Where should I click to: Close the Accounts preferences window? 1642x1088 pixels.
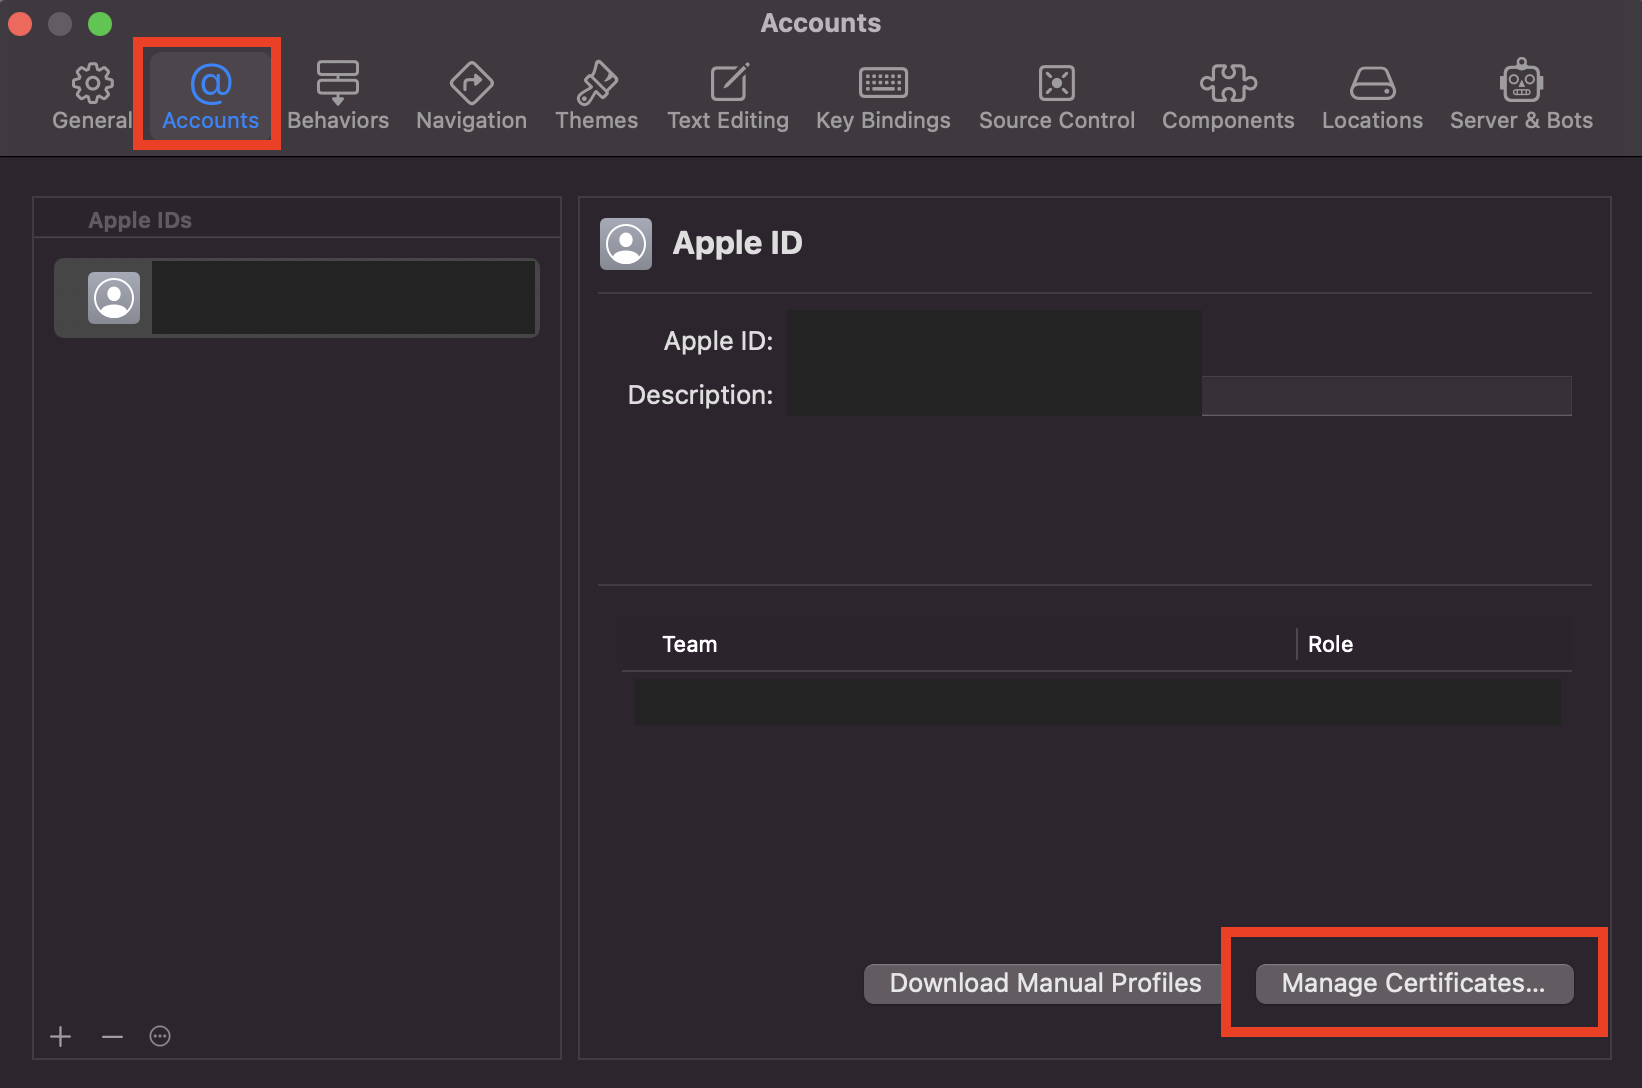20,23
